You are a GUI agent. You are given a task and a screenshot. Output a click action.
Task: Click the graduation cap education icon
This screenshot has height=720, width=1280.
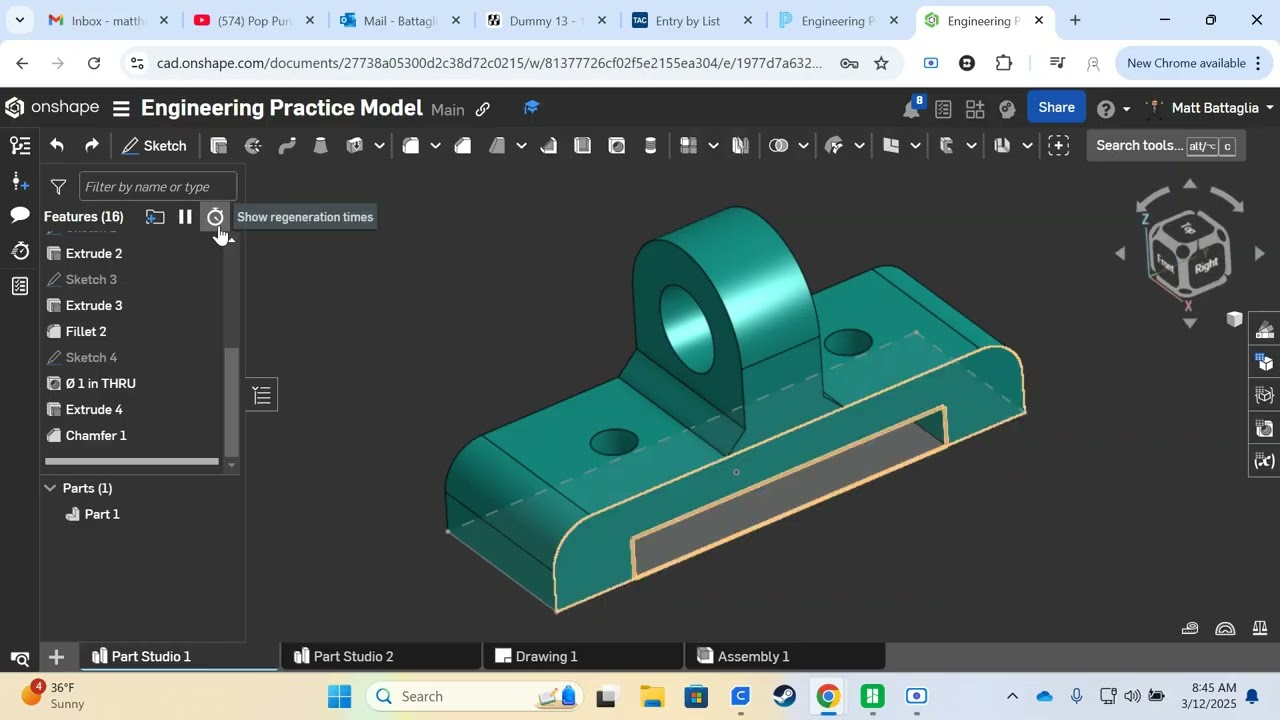click(531, 108)
